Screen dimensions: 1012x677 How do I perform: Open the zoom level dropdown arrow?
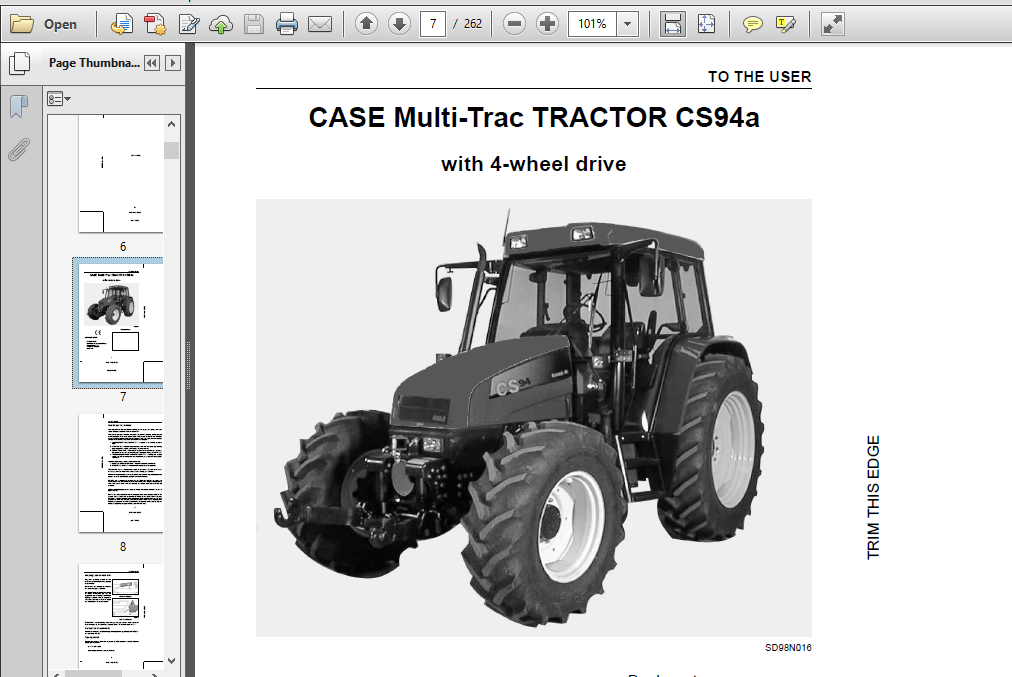(x=627, y=25)
